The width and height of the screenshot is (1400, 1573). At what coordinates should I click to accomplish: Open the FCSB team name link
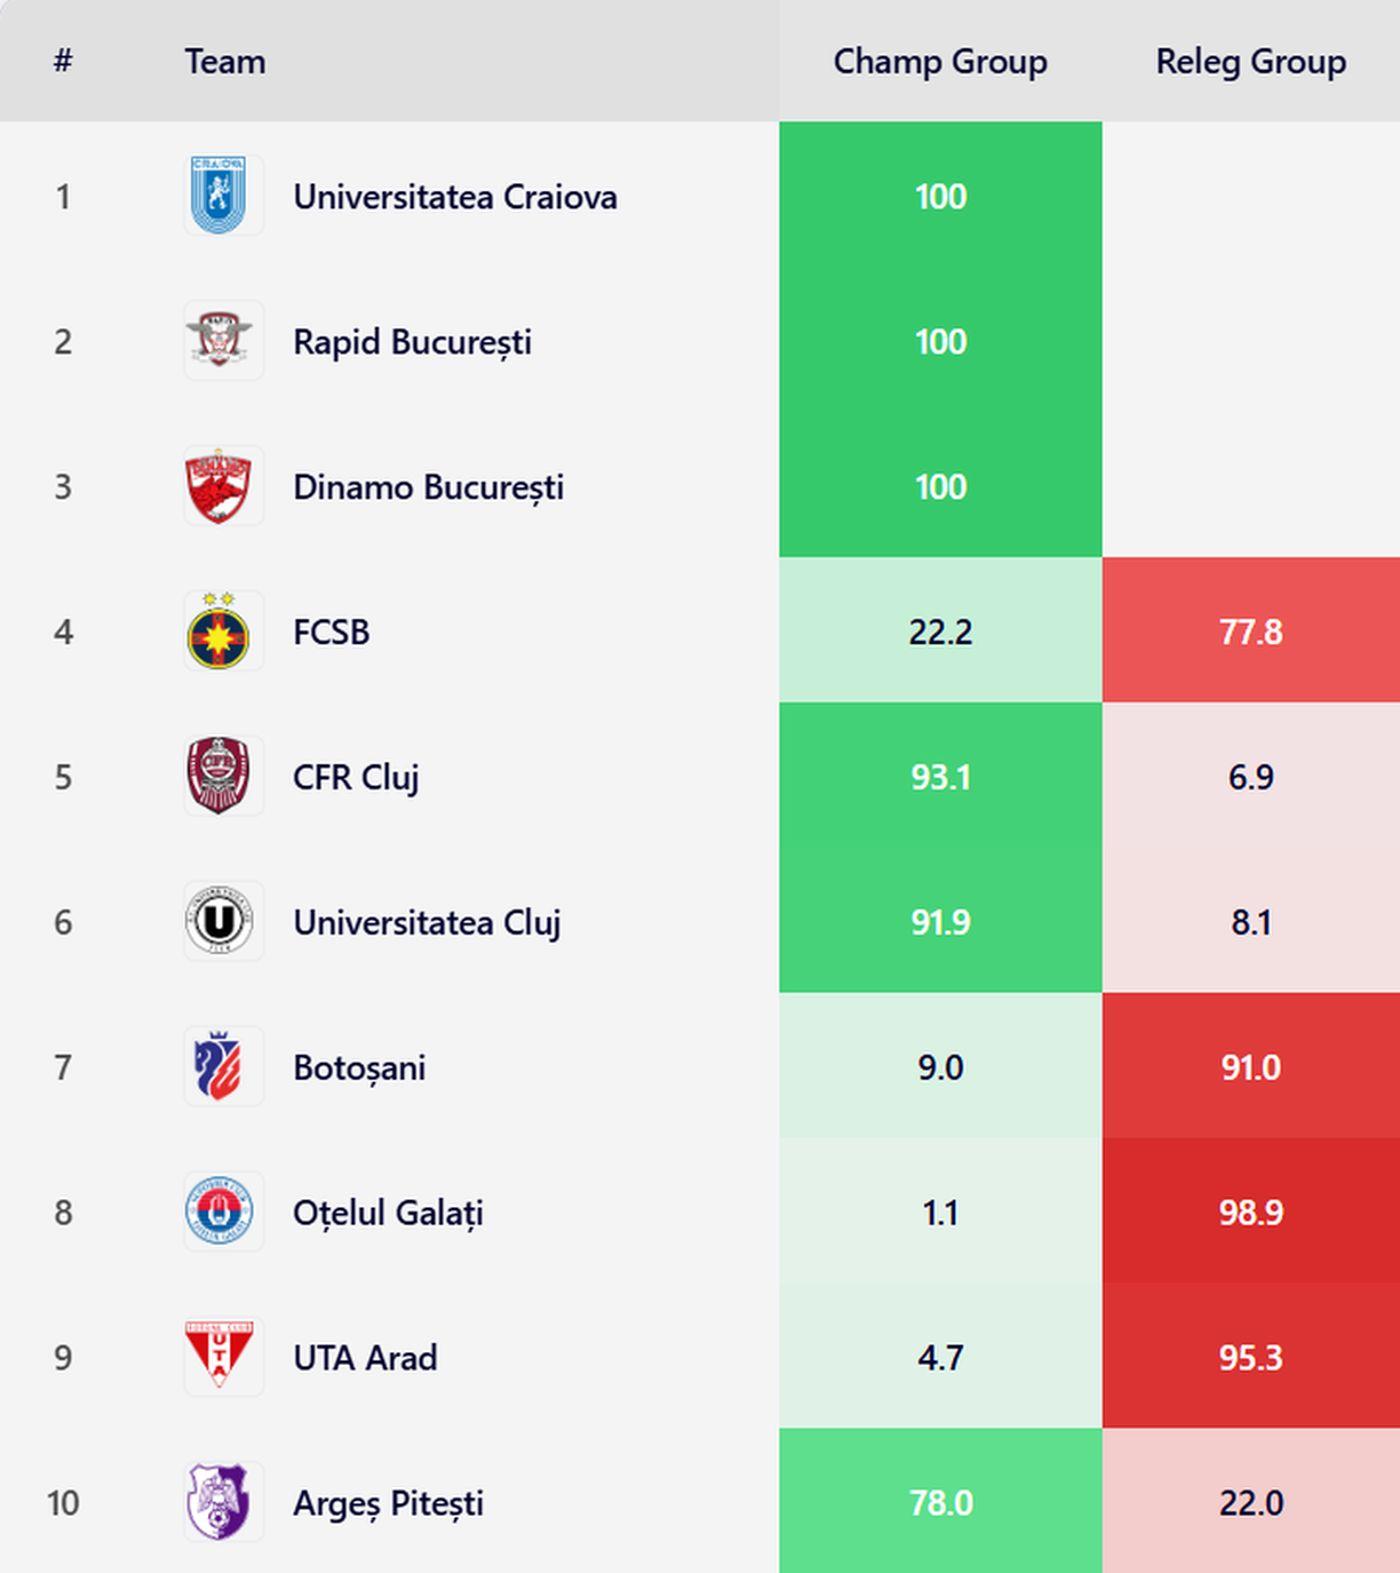(331, 632)
